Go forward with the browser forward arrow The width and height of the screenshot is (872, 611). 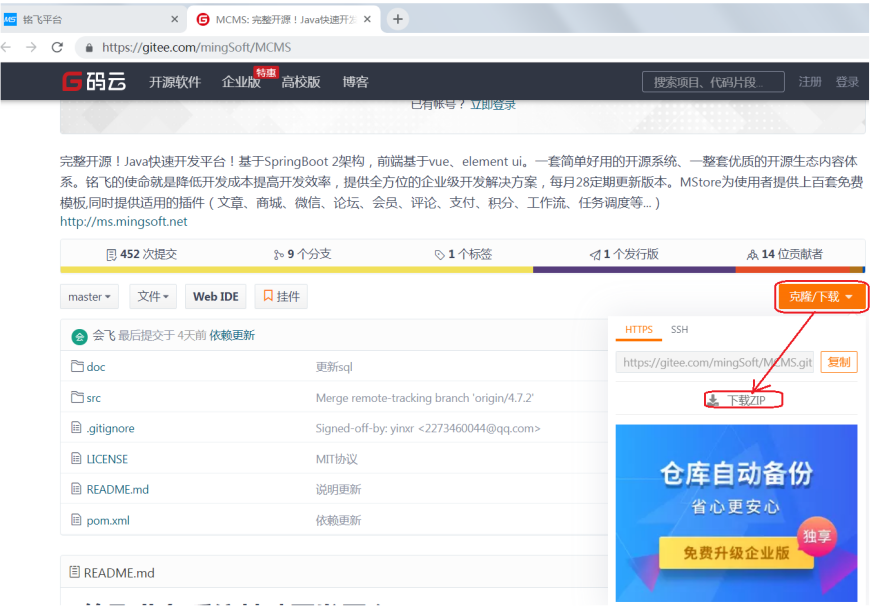pyautogui.click(x=31, y=47)
